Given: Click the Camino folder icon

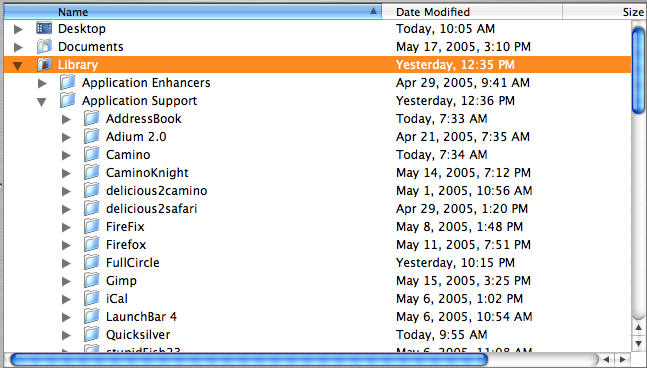Looking at the screenshot, I should point(92,154).
